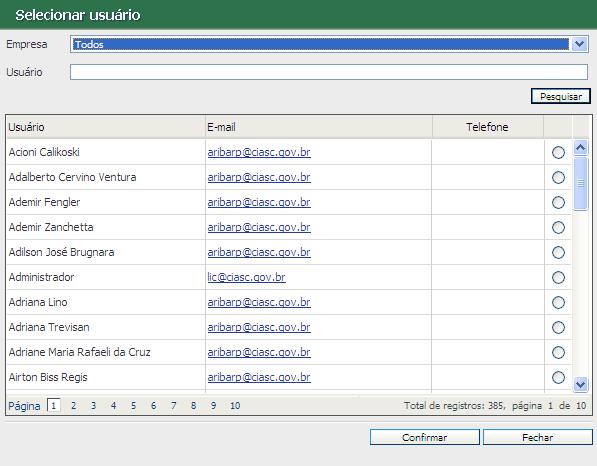
Task: Go to page 5 of results
Action: click(x=133, y=406)
